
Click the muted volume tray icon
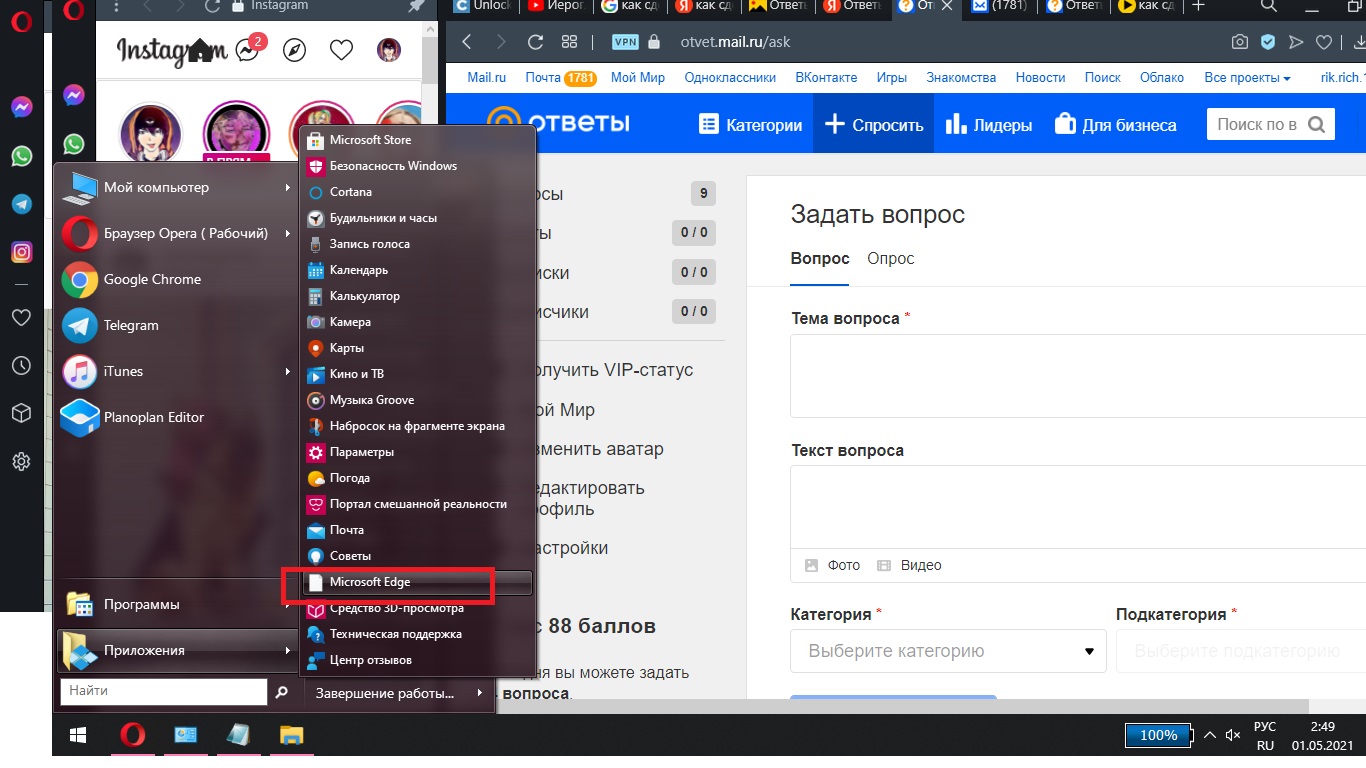(x=1233, y=736)
